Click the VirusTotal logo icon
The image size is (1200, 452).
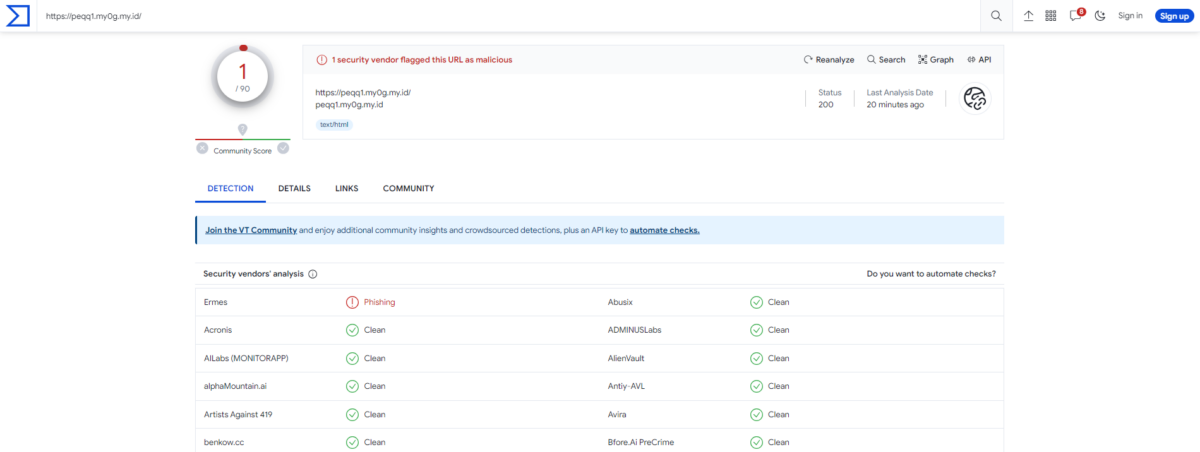click(18, 15)
